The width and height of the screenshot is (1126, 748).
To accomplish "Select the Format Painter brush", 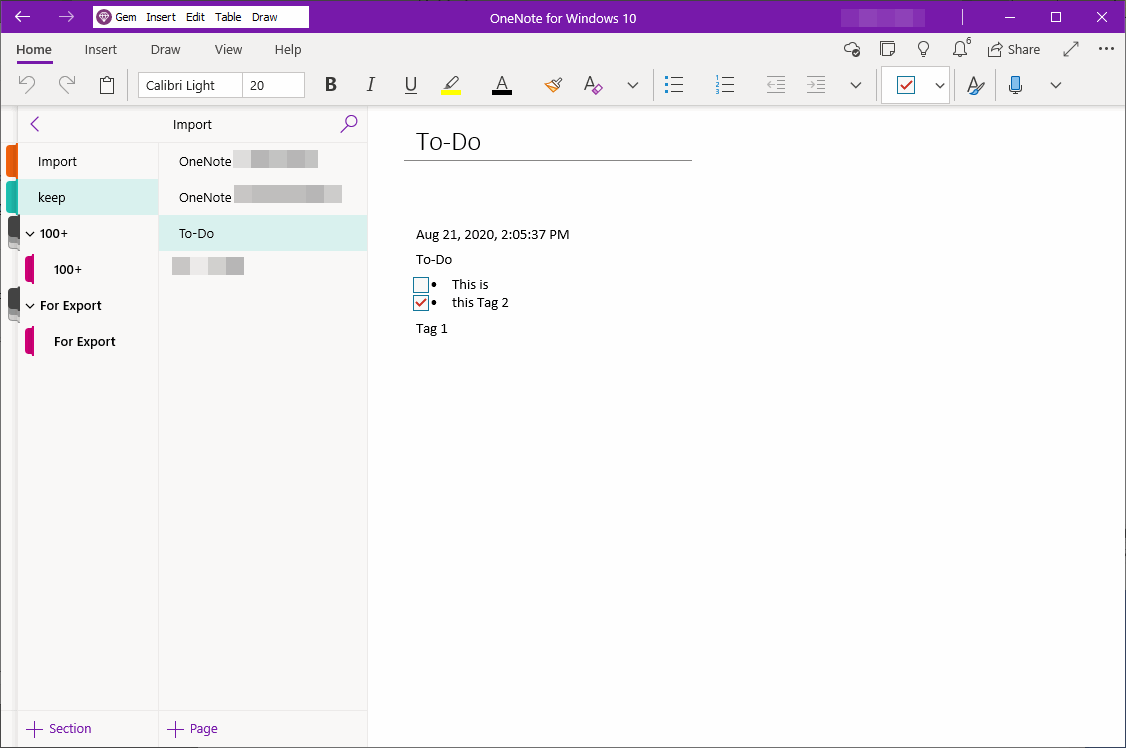I will point(553,85).
